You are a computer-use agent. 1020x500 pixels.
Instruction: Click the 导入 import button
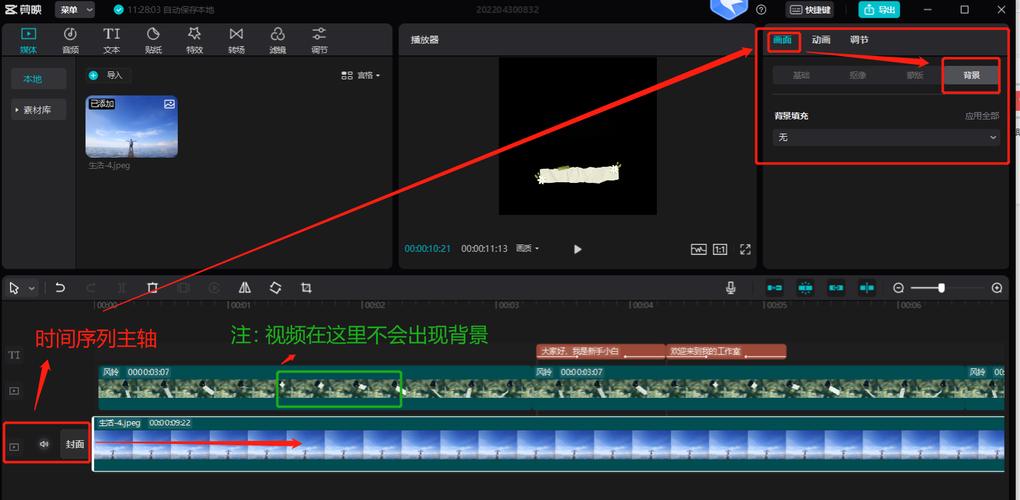pos(109,75)
